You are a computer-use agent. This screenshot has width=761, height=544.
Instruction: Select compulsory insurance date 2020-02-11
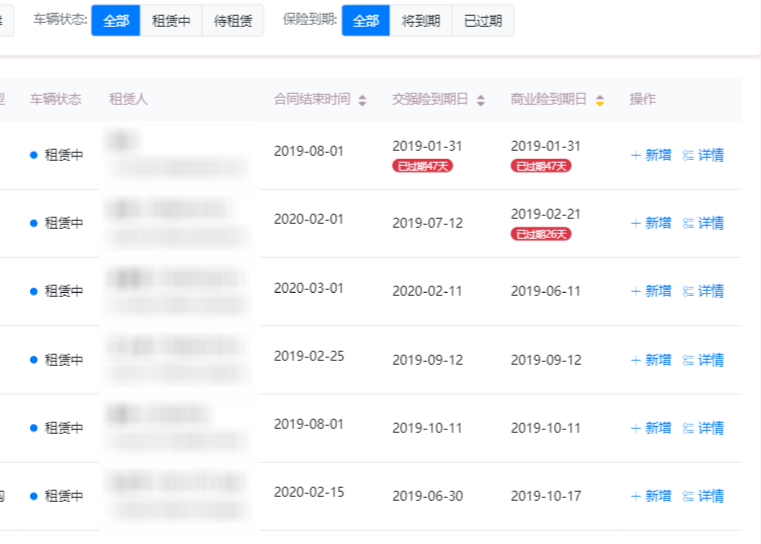427,291
